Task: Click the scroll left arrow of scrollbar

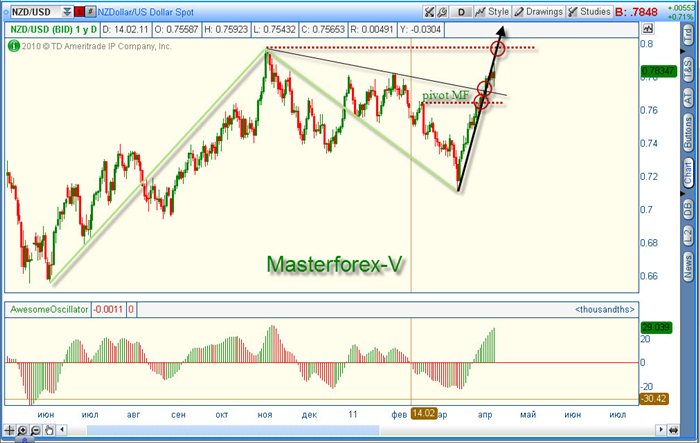Action: pos(62,430)
